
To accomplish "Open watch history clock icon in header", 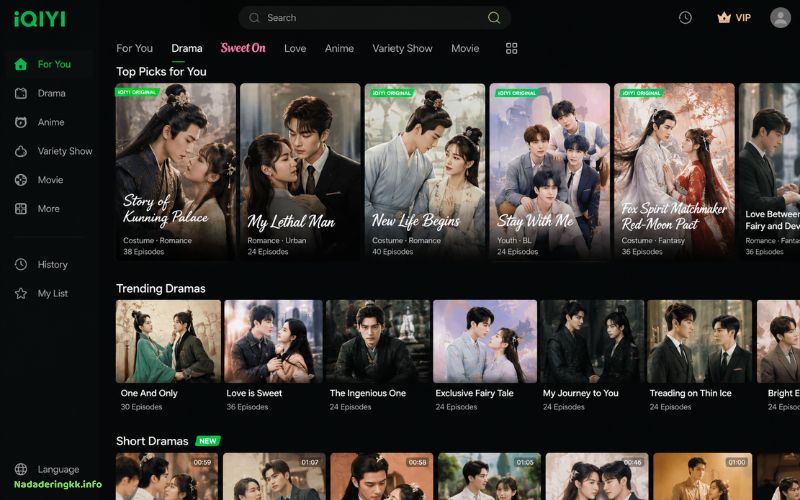I will [685, 18].
